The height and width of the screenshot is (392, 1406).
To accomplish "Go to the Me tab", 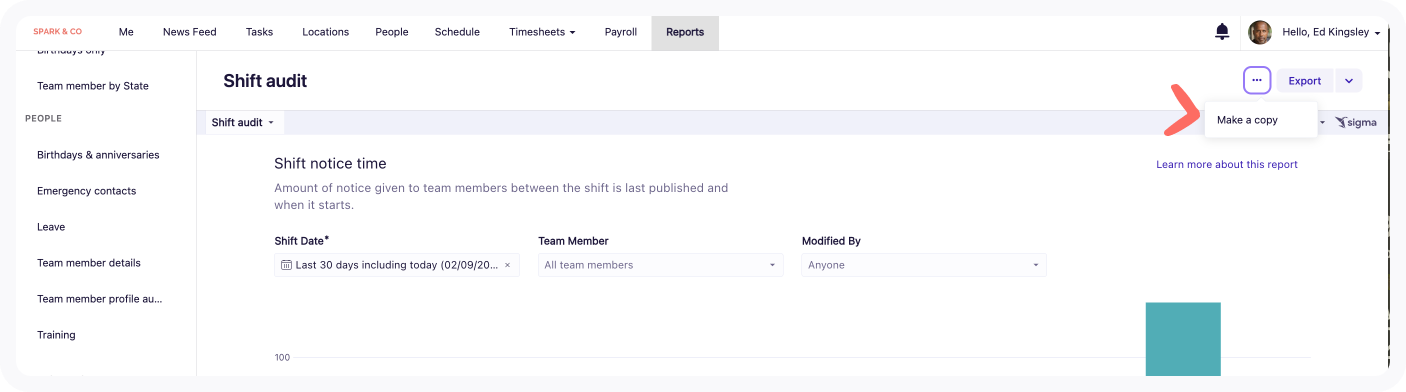I will (126, 32).
